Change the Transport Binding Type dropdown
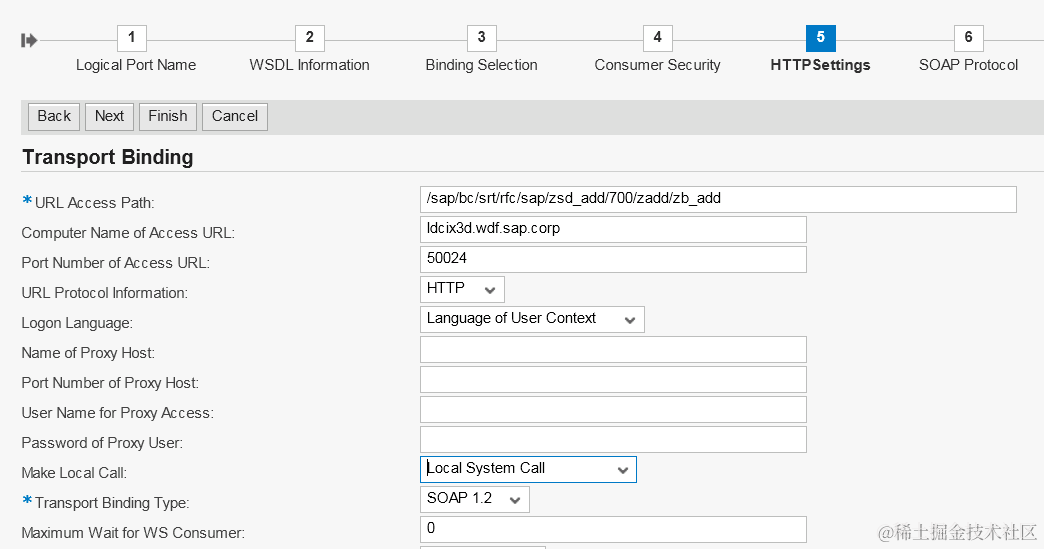1044x549 pixels. pos(474,499)
